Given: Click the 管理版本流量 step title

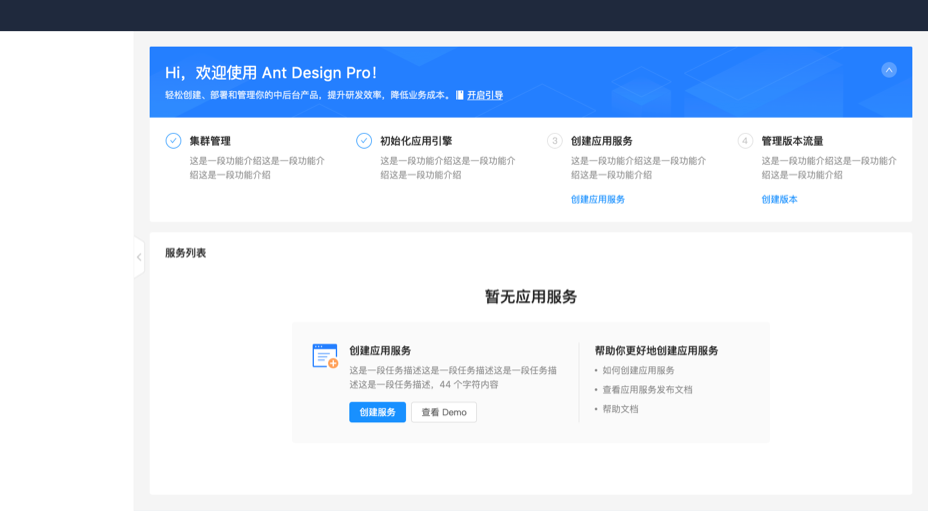Looking at the screenshot, I should [792, 141].
